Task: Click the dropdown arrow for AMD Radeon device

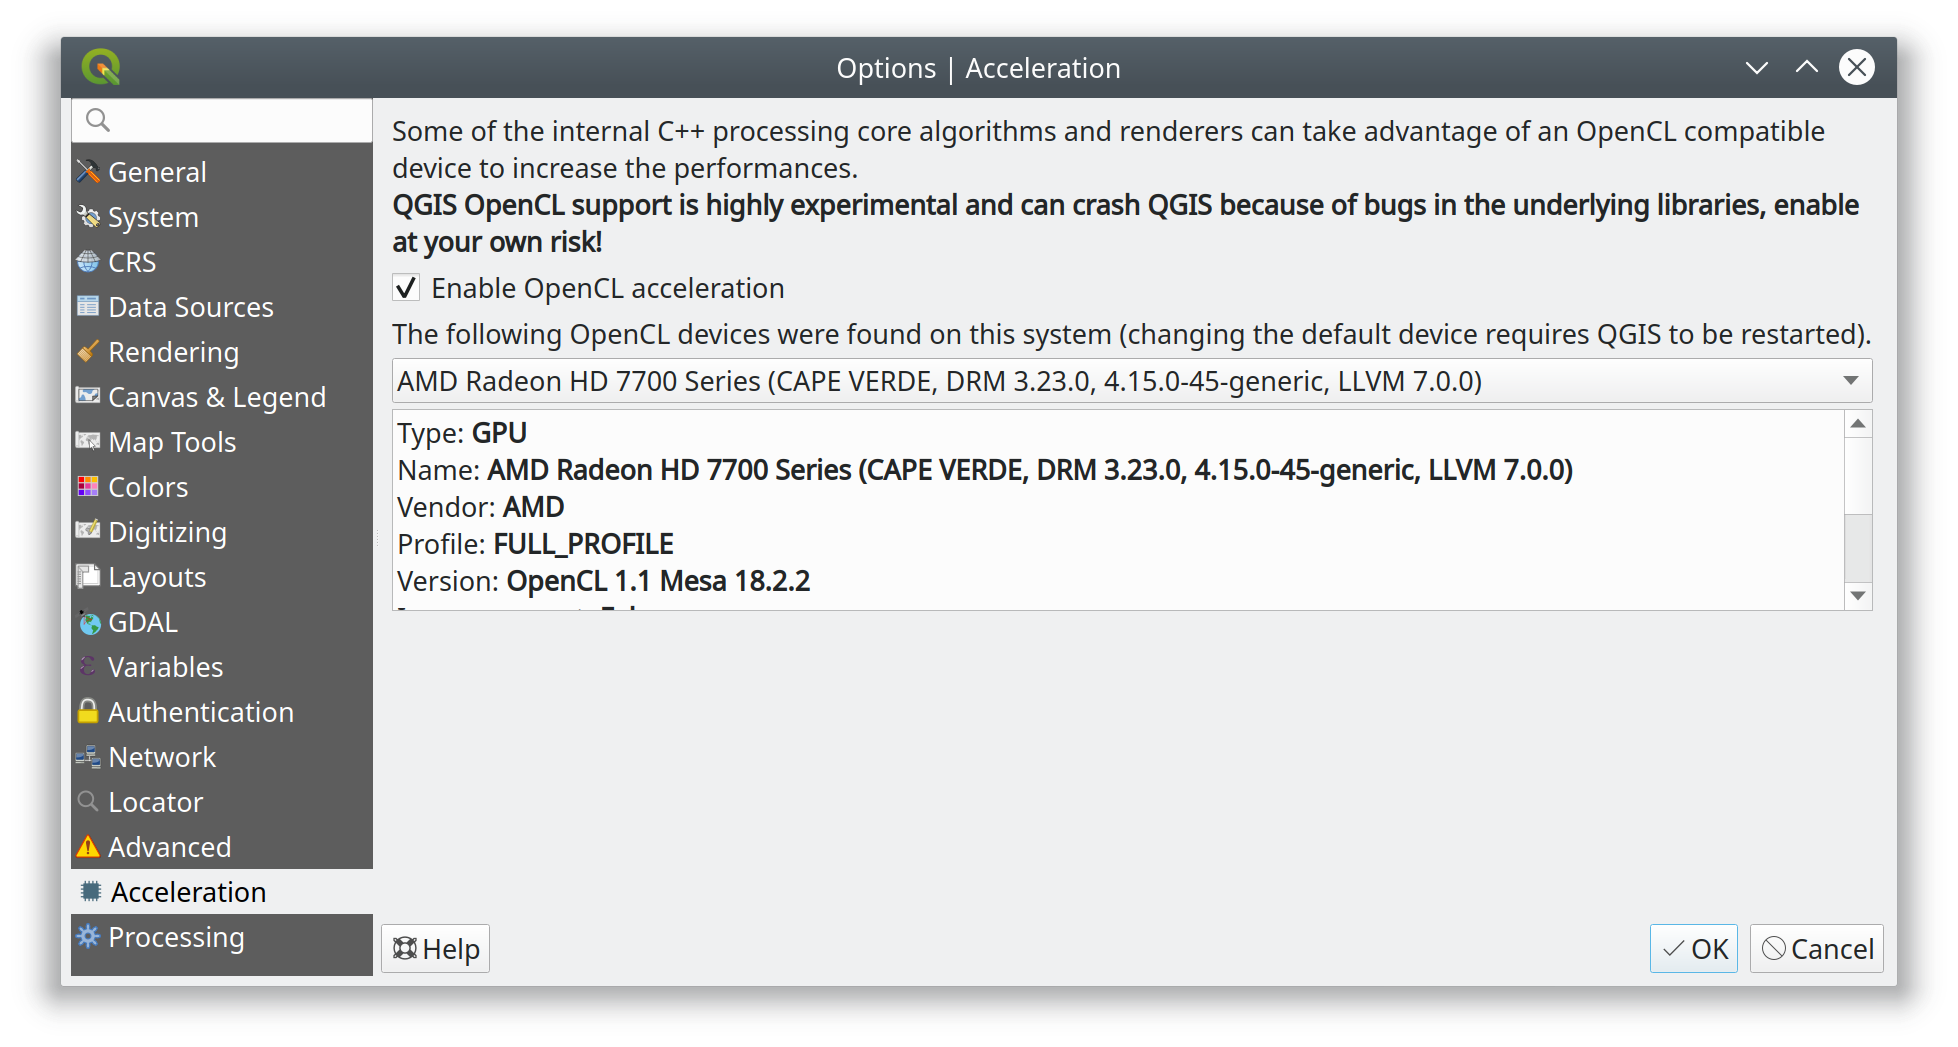Action: [1851, 381]
